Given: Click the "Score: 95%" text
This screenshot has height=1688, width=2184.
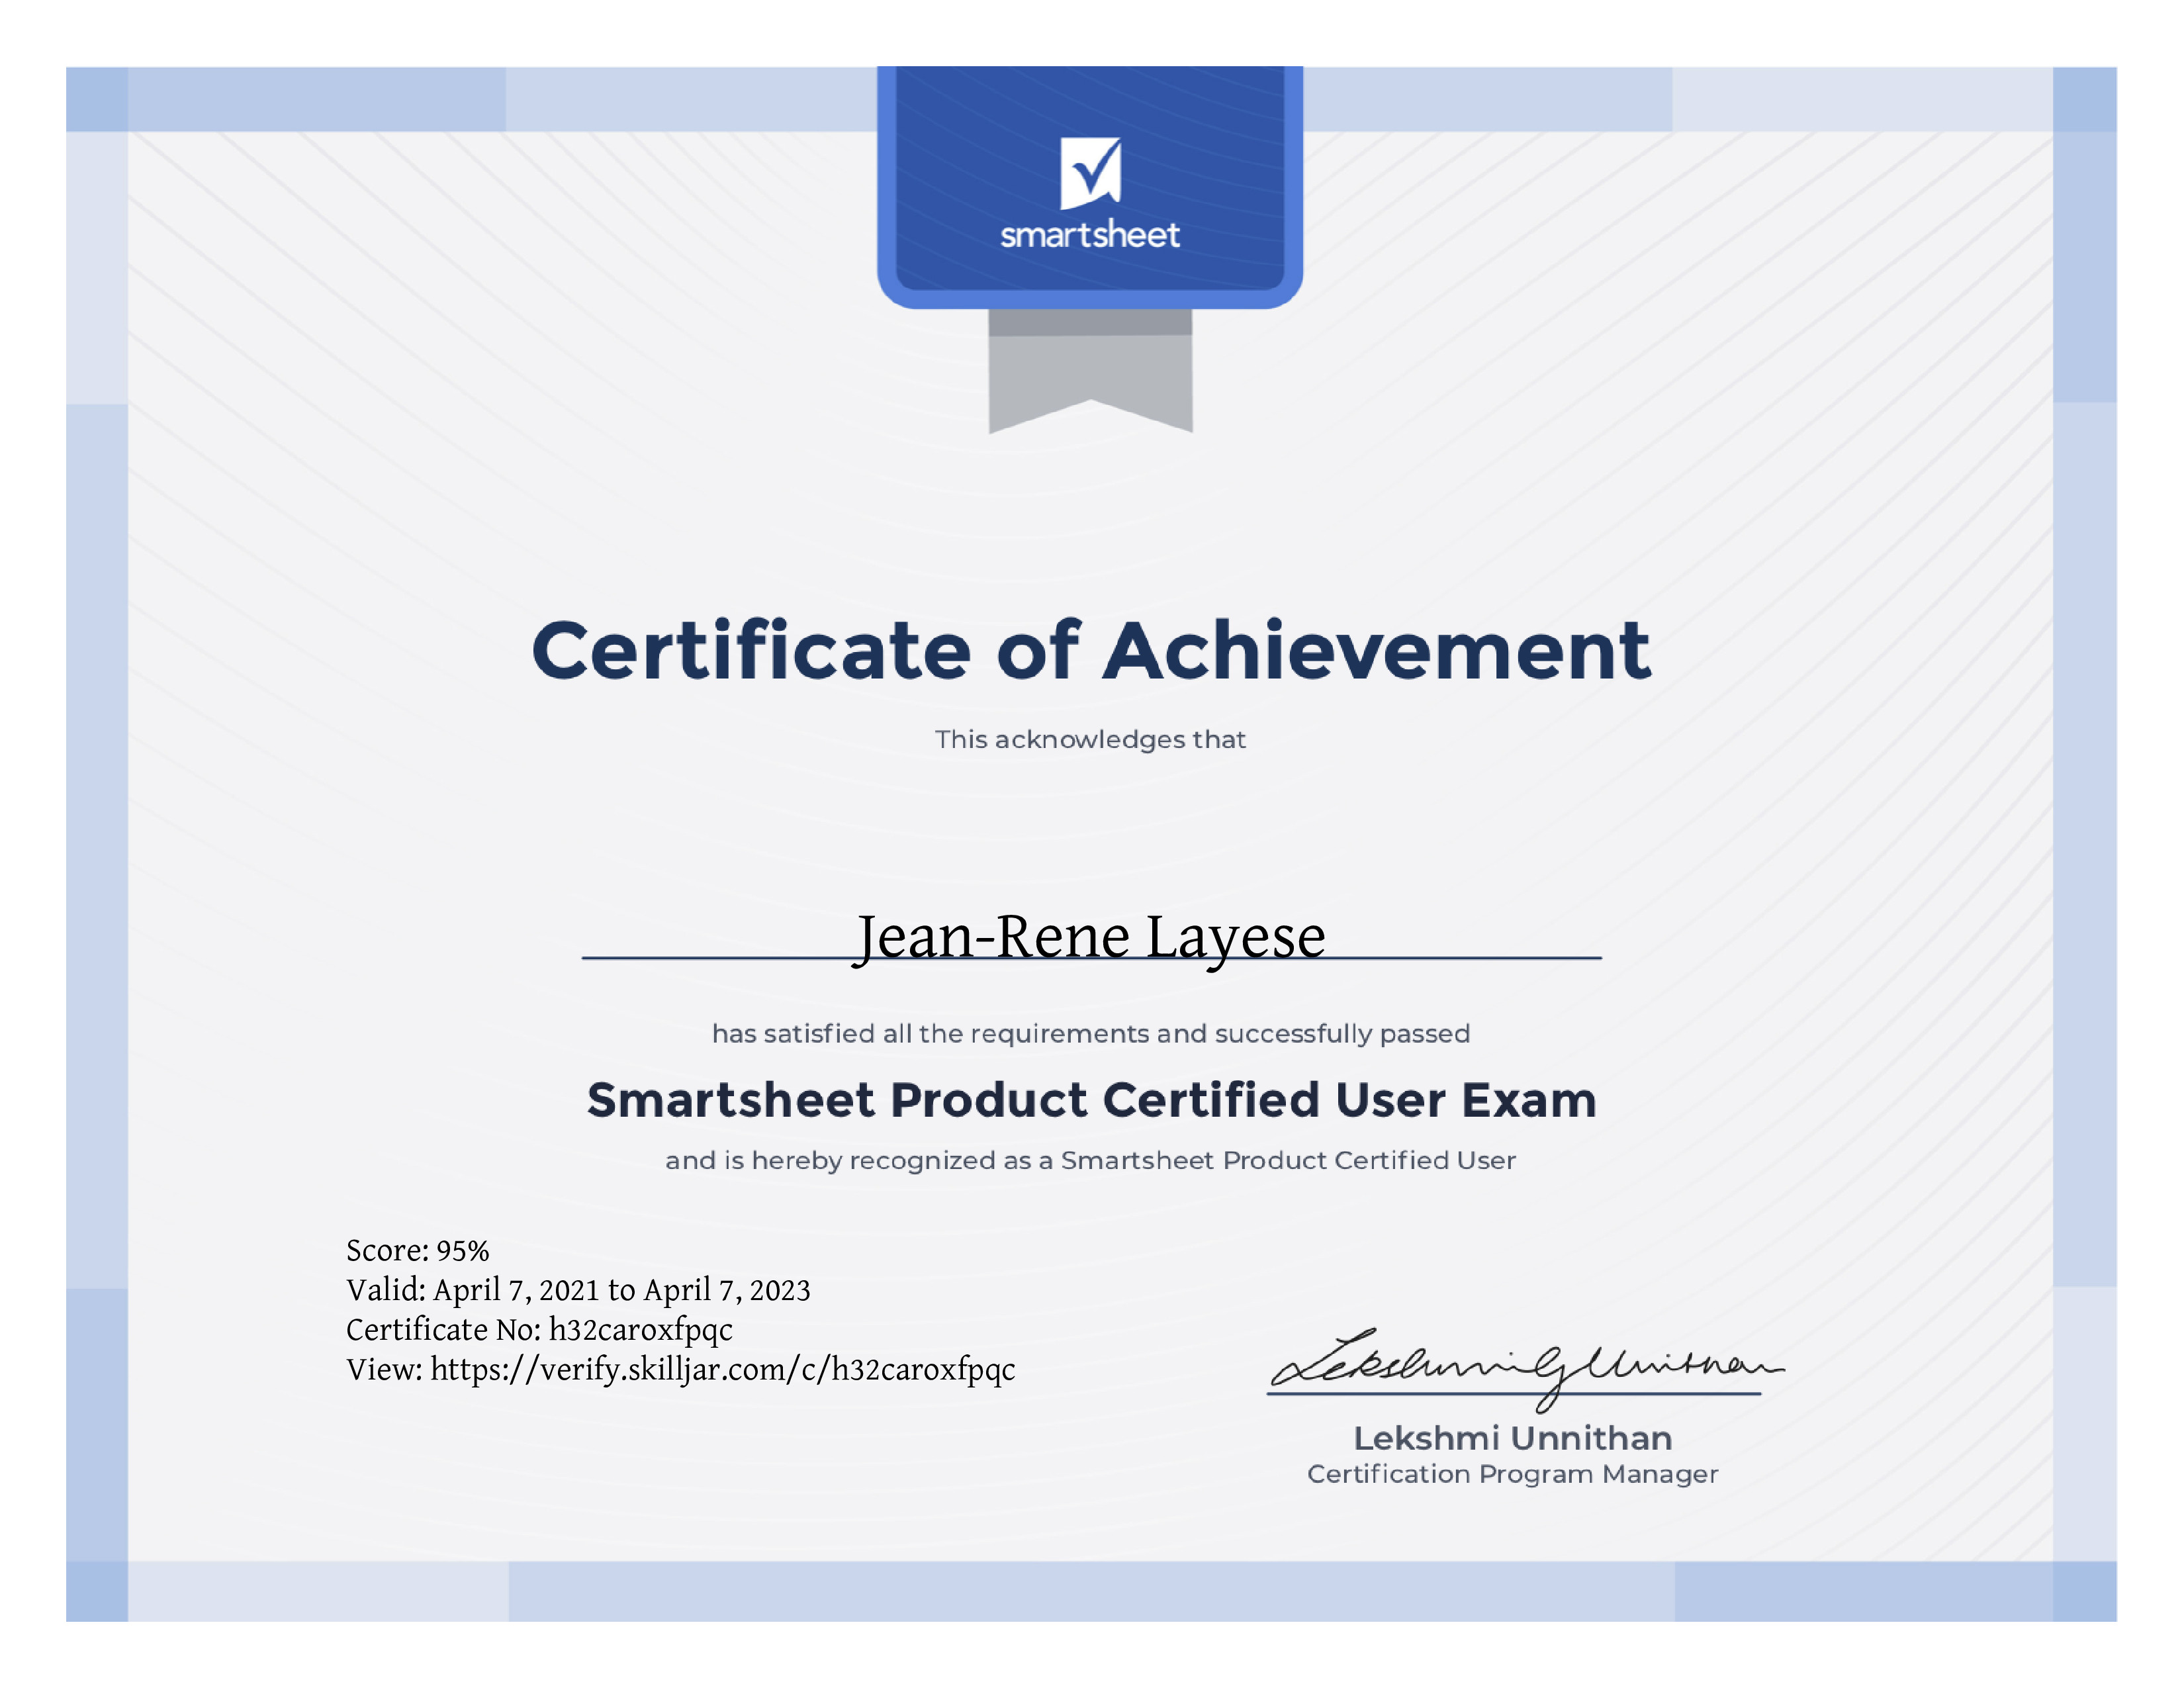Looking at the screenshot, I should (418, 1251).
